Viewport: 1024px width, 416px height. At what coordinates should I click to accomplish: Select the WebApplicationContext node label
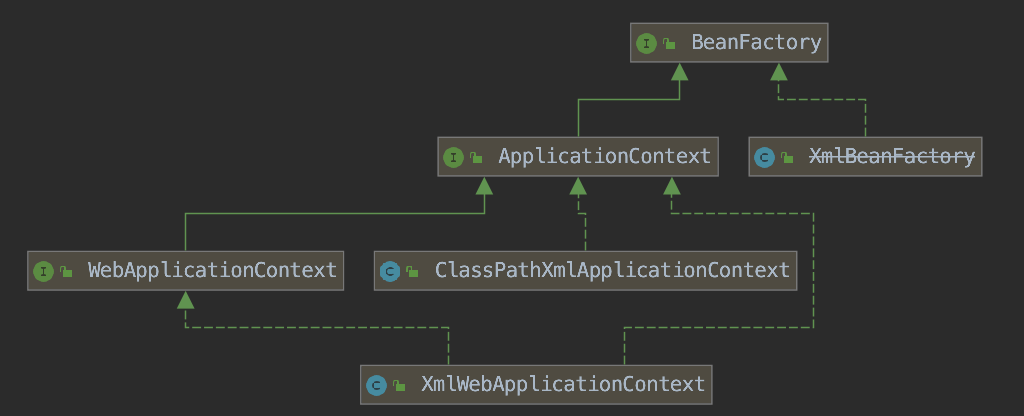(x=212, y=271)
